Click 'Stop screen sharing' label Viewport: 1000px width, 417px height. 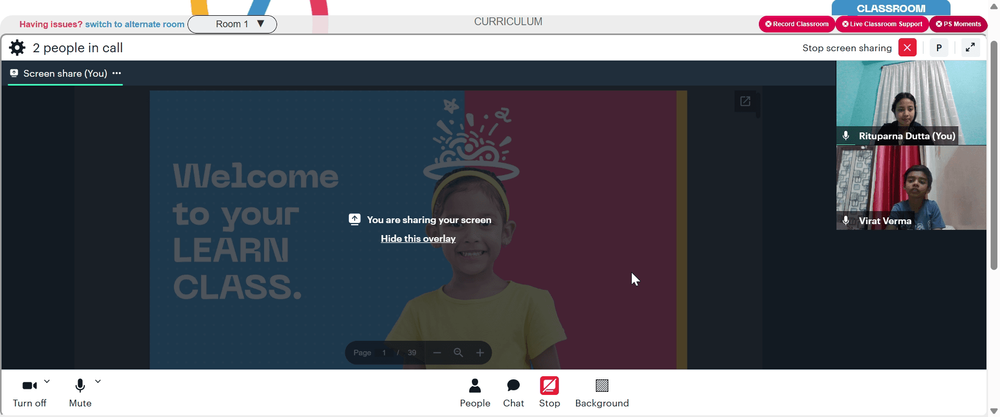847,48
